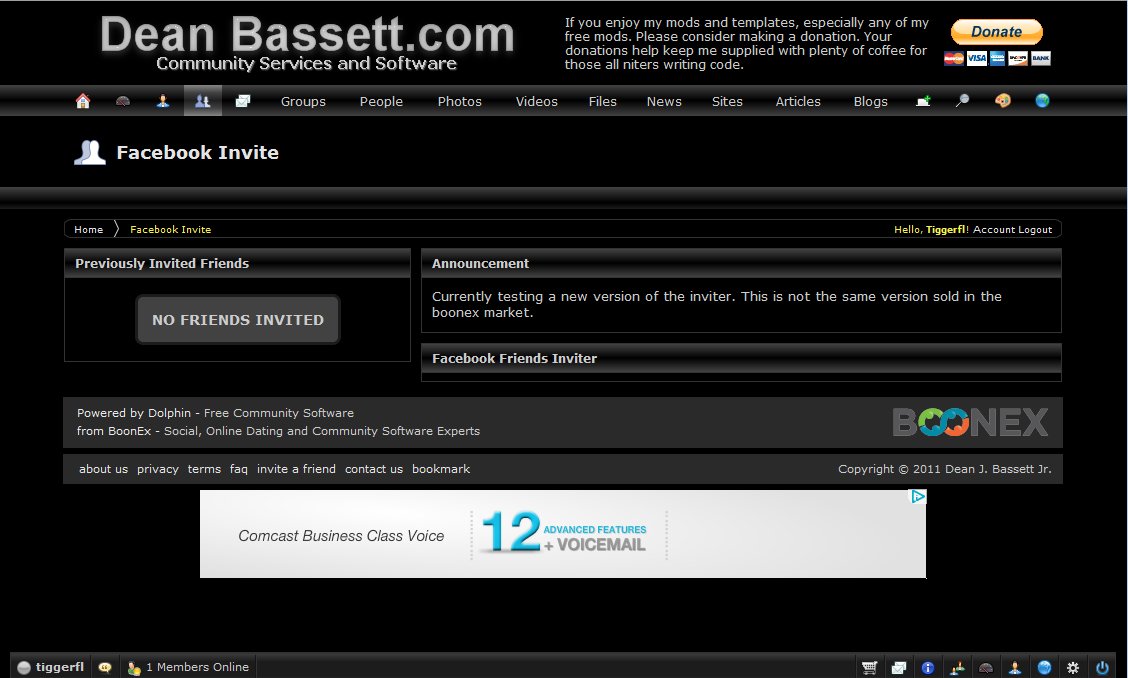Open the privacy footer link
Image resolution: width=1128 pixels, height=678 pixels.
pos(158,469)
